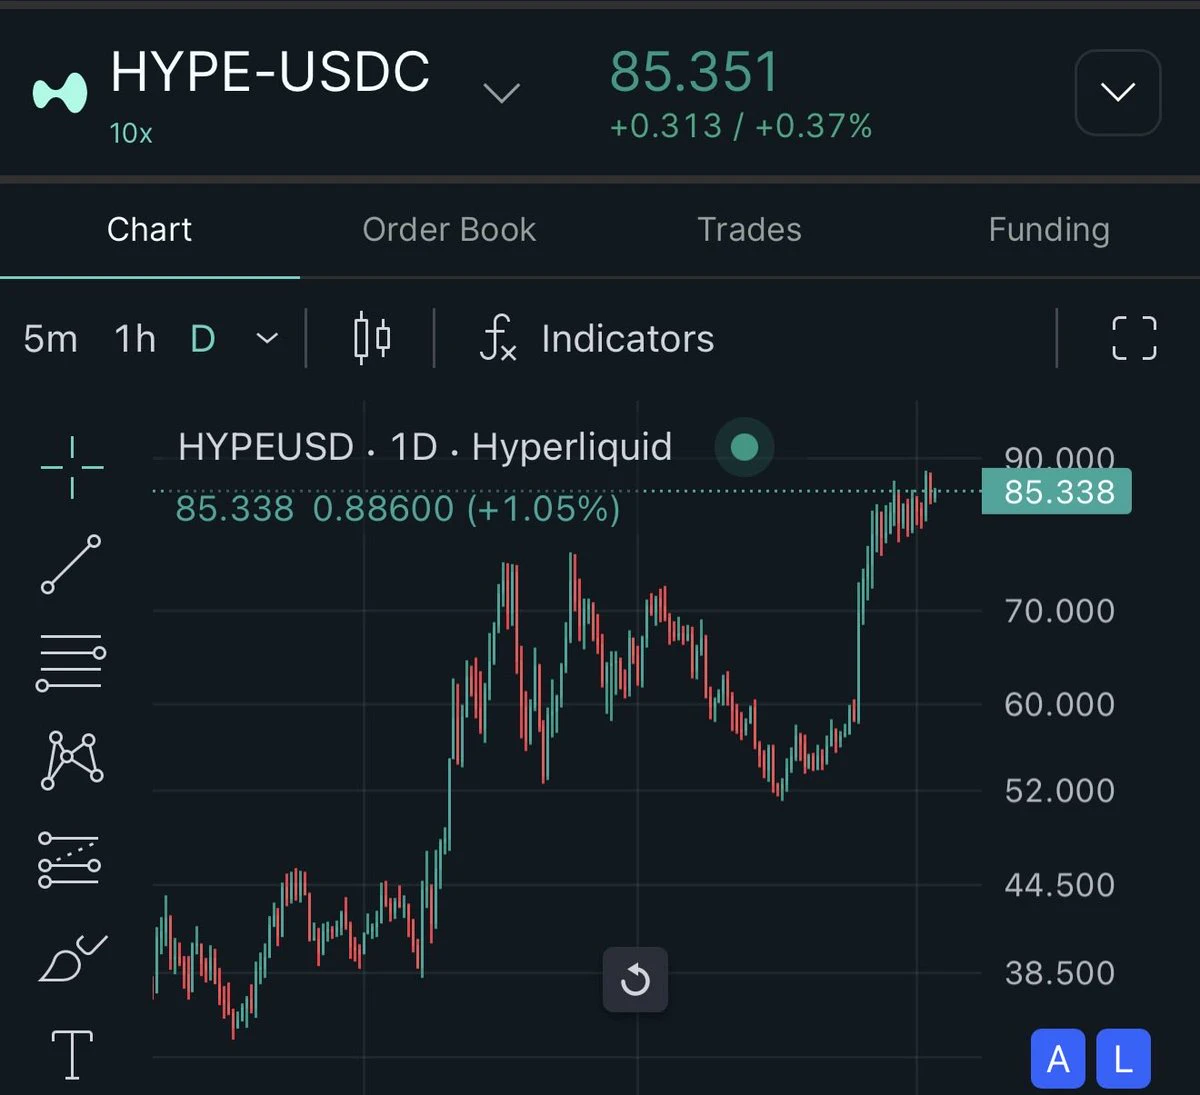Switch to the Chart tab
The height and width of the screenshot is (1095, 1200).
pos(149,229)
